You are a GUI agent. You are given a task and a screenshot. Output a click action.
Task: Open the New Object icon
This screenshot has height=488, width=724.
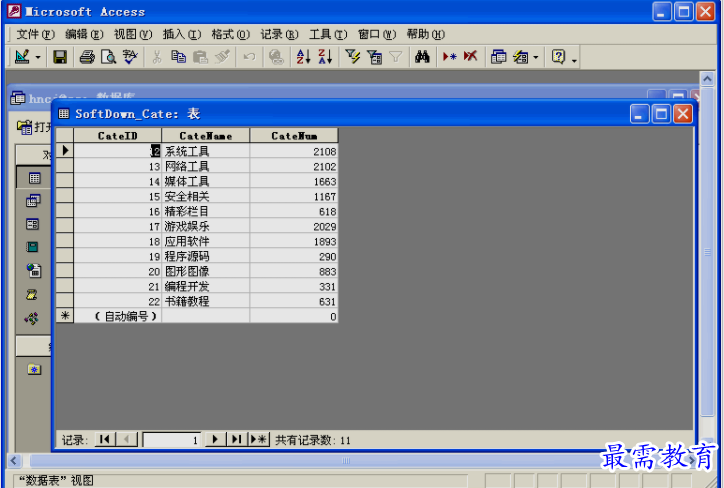tap(520, 57)
